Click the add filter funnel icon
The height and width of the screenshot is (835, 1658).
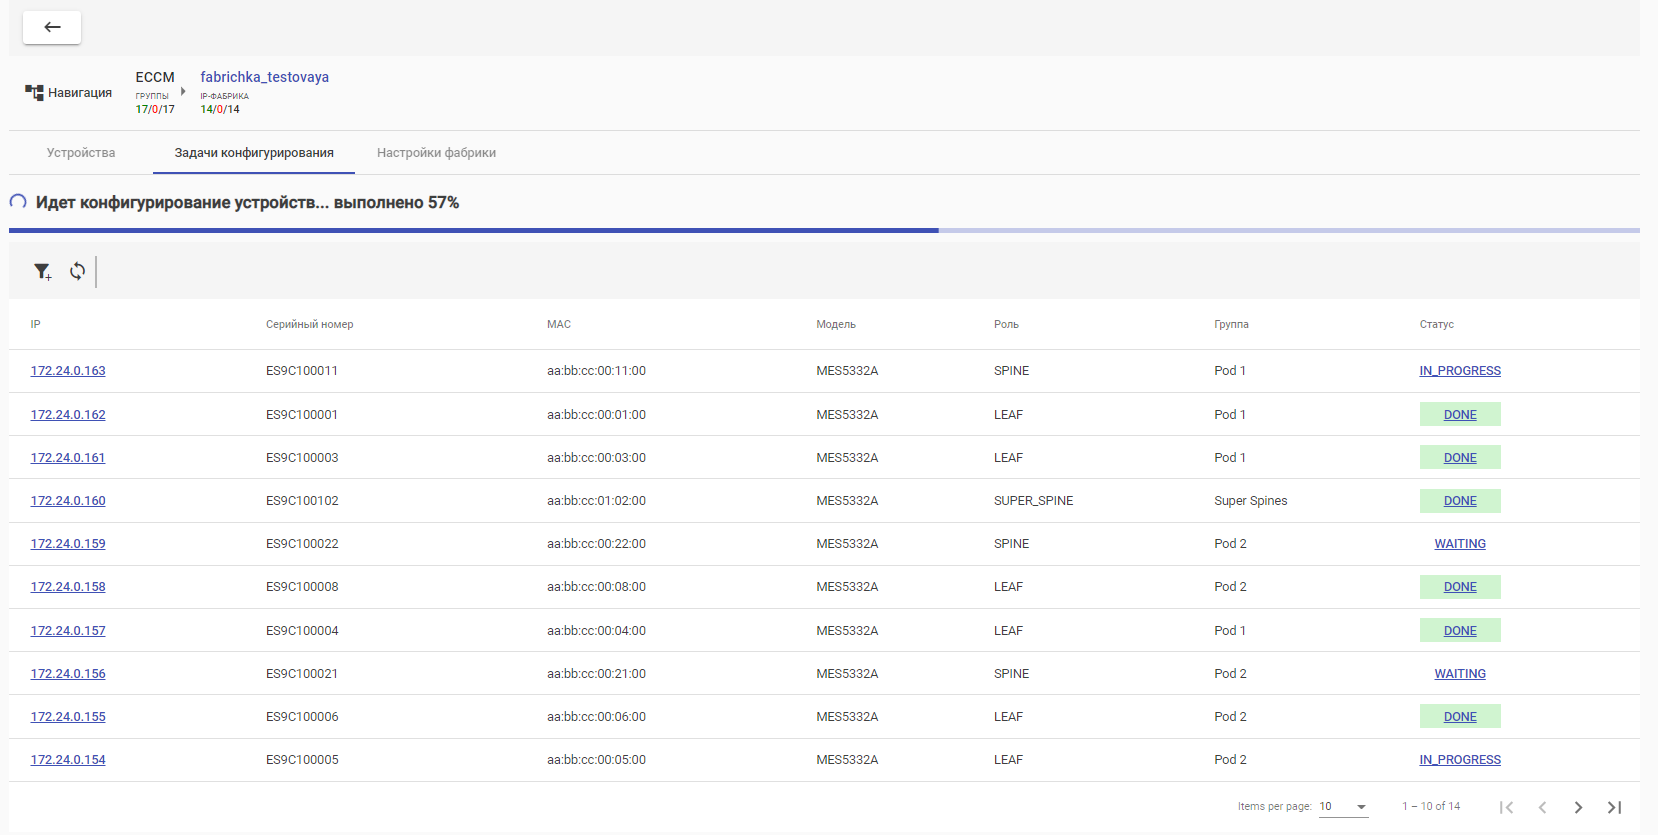(42, 271)
